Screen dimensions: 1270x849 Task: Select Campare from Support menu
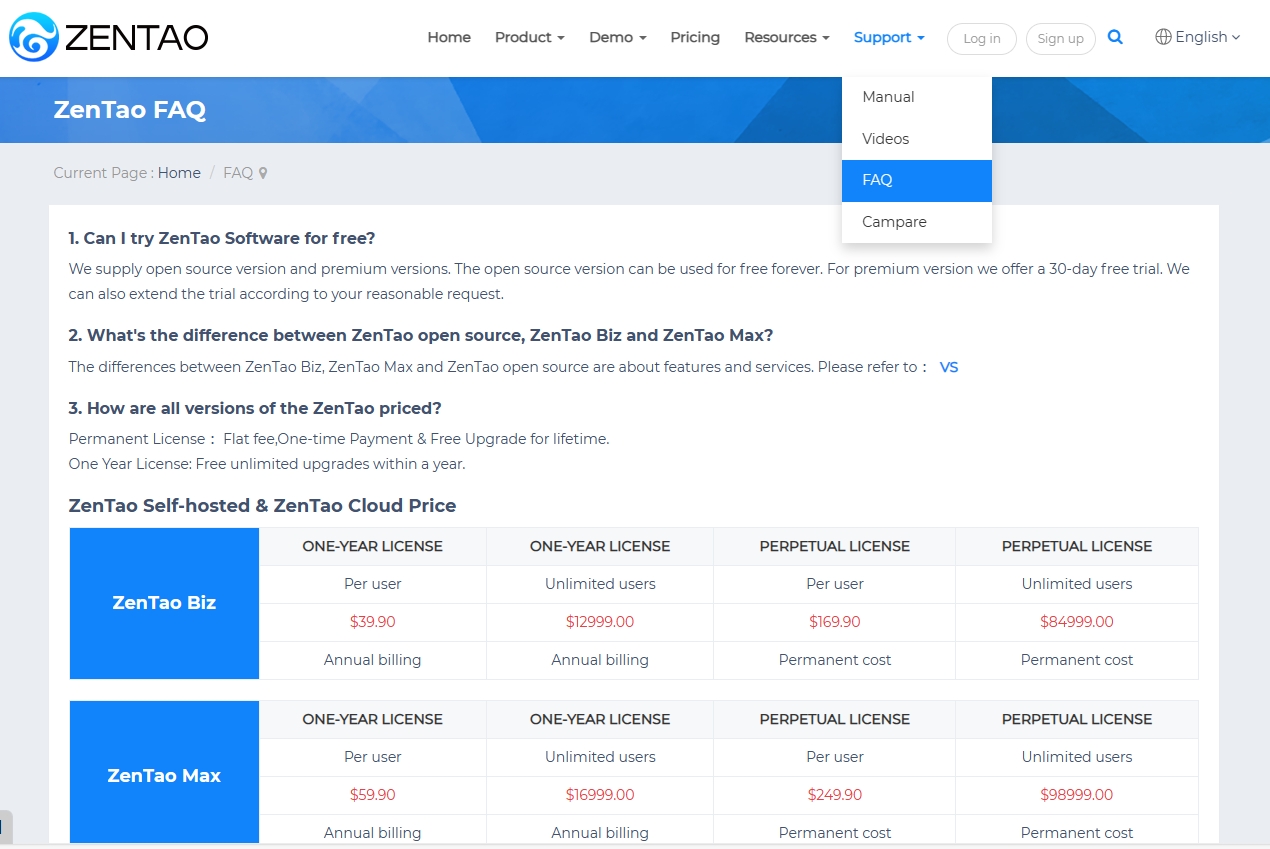(x=917, y=222)
